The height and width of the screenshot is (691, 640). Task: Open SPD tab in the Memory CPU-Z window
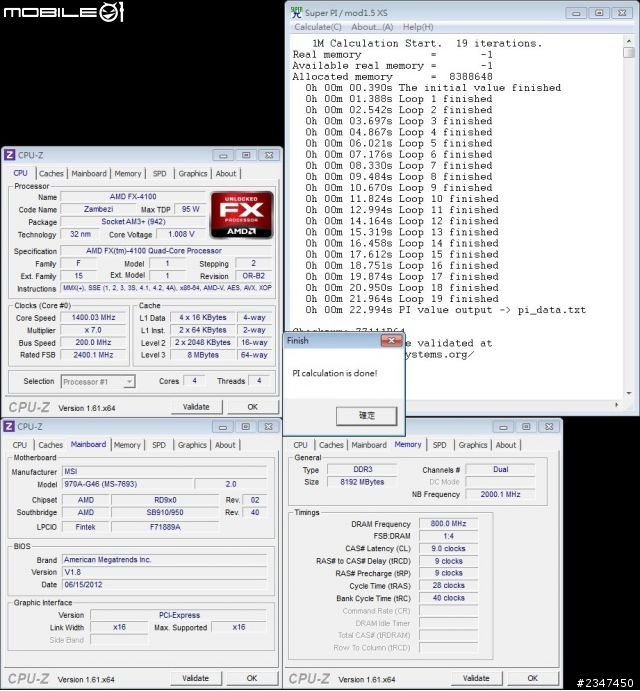(x=439, y=445)
